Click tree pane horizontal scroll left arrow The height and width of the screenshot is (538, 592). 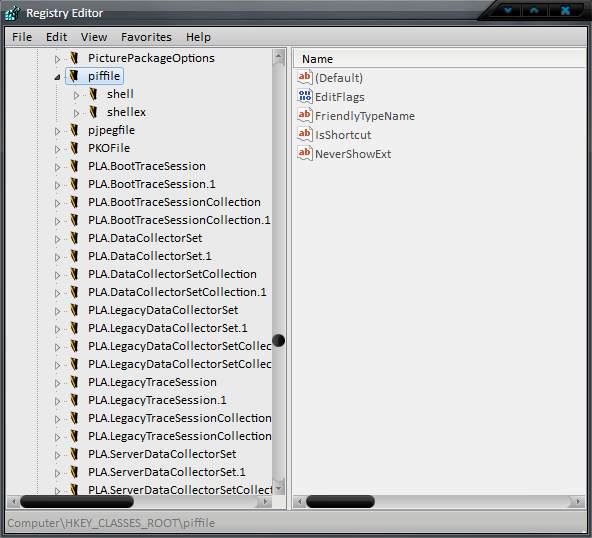(14, 502)
